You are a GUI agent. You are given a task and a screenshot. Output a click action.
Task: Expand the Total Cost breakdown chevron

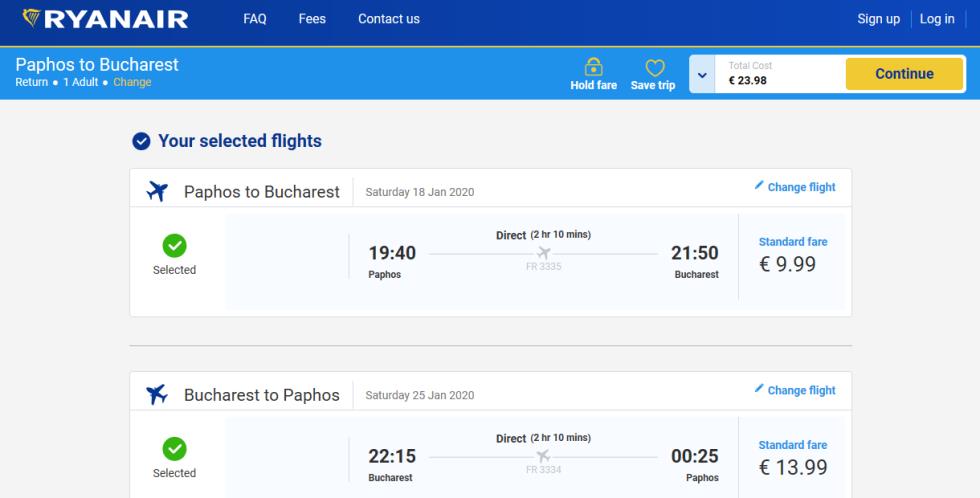702,74
